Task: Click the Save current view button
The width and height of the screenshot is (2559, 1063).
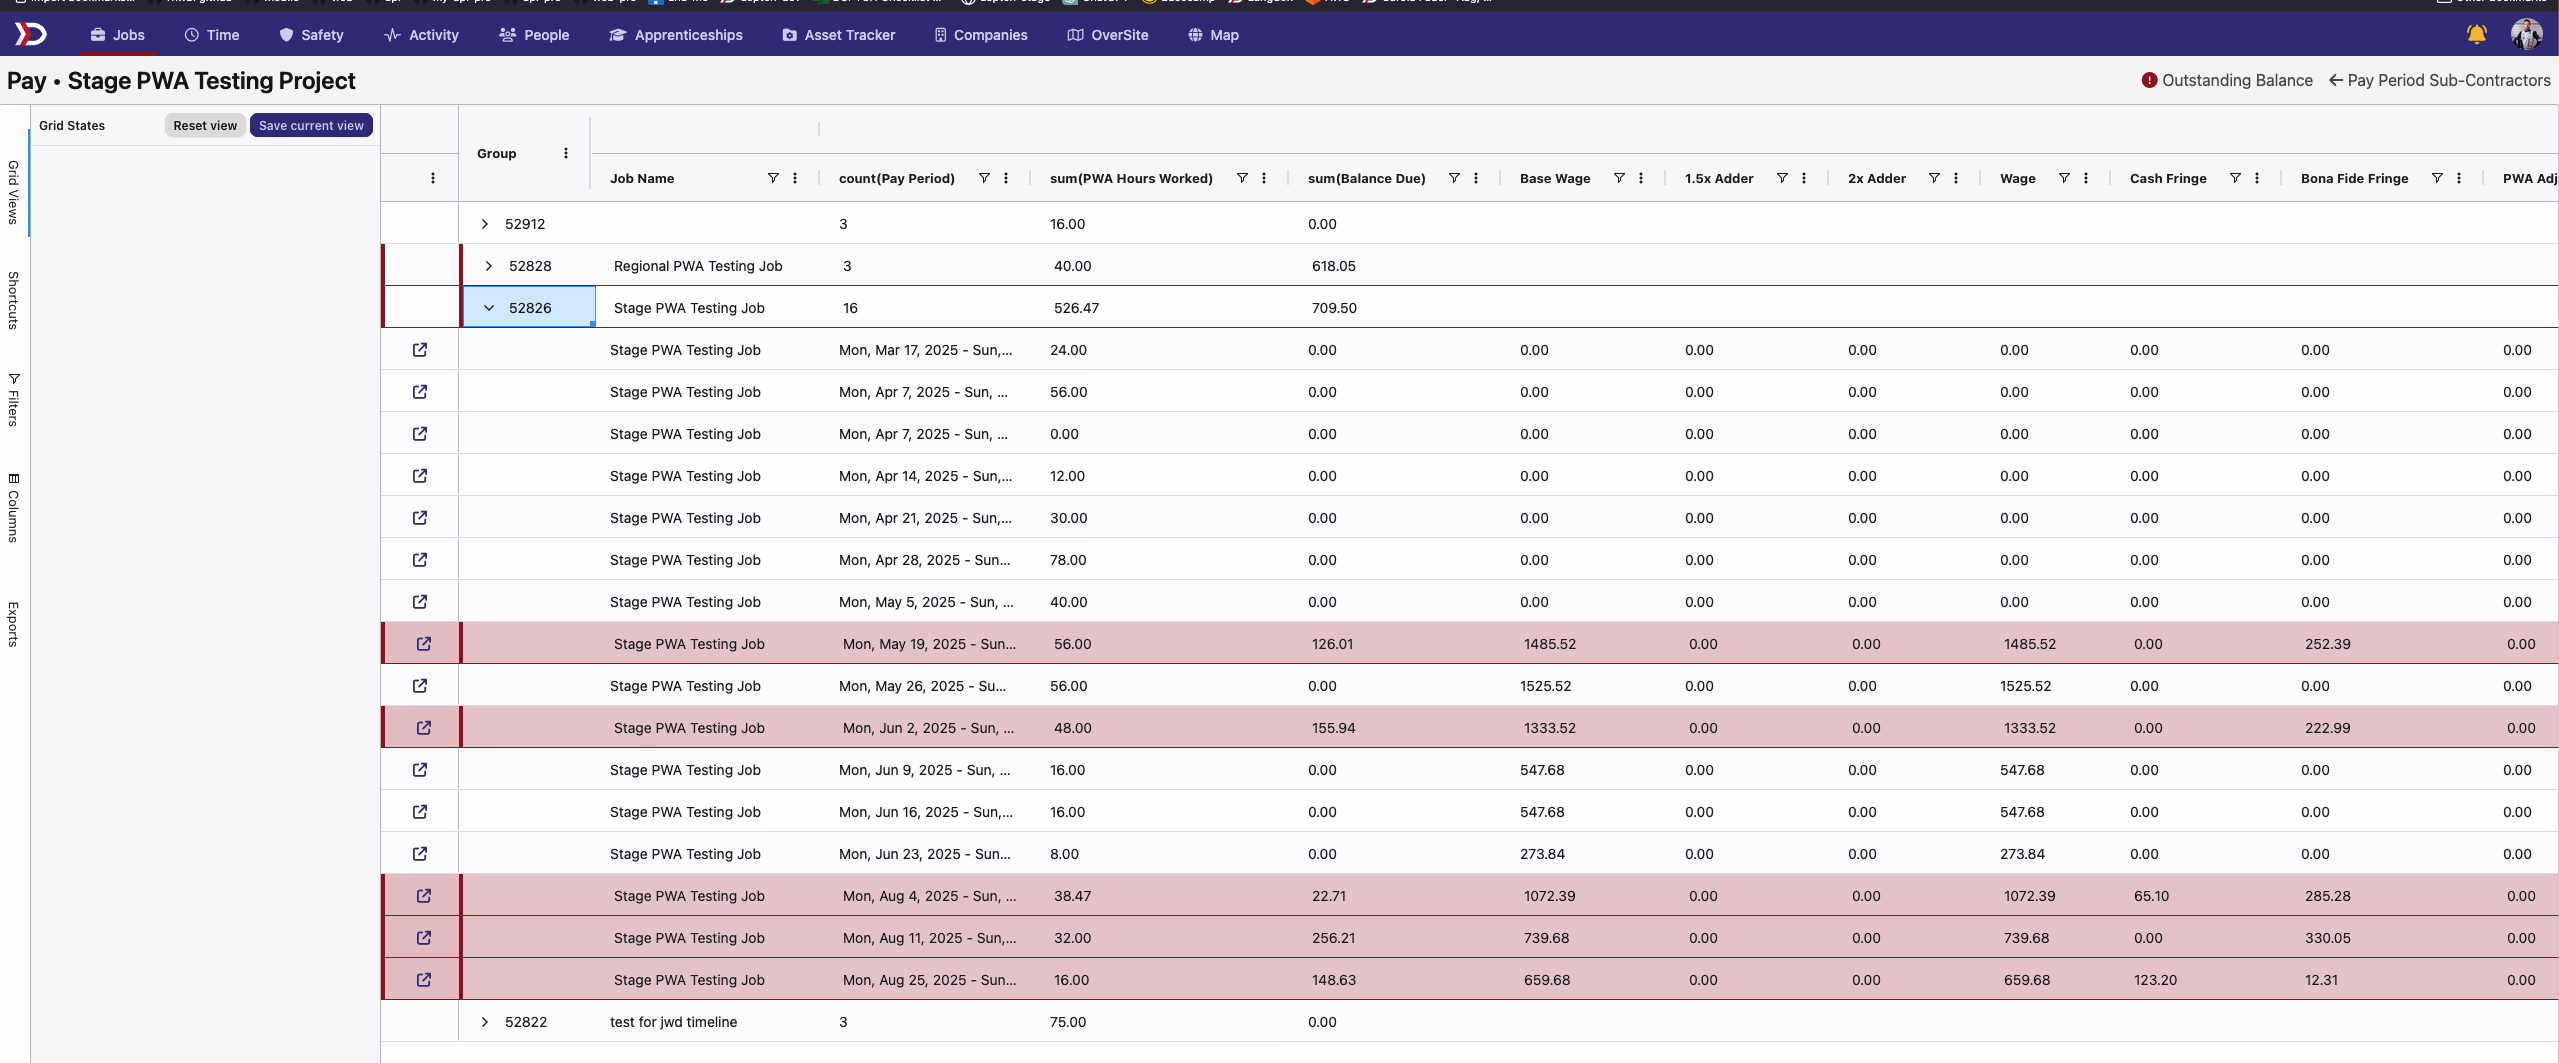Action: [x=311, y=126]
